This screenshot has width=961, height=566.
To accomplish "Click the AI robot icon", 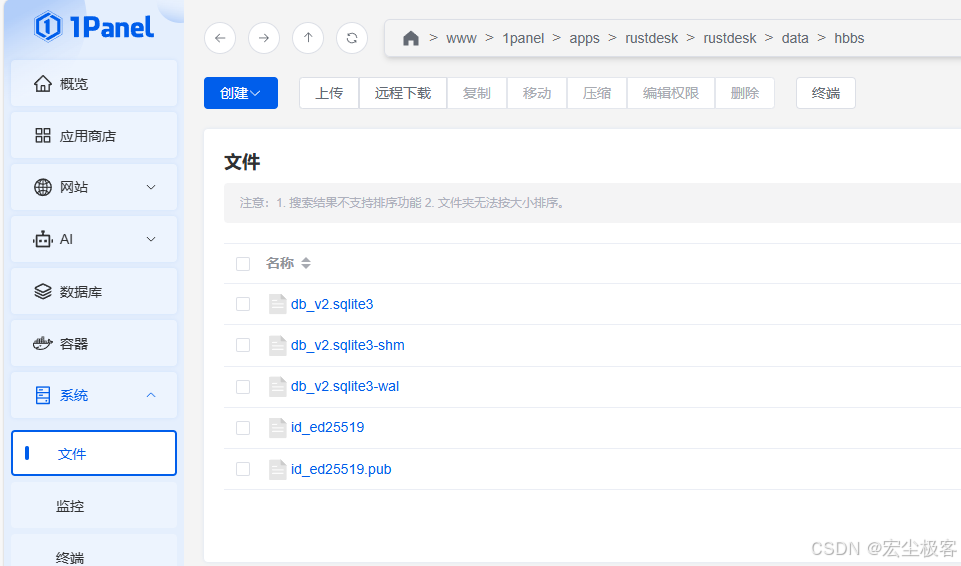I will click(43, 239).
